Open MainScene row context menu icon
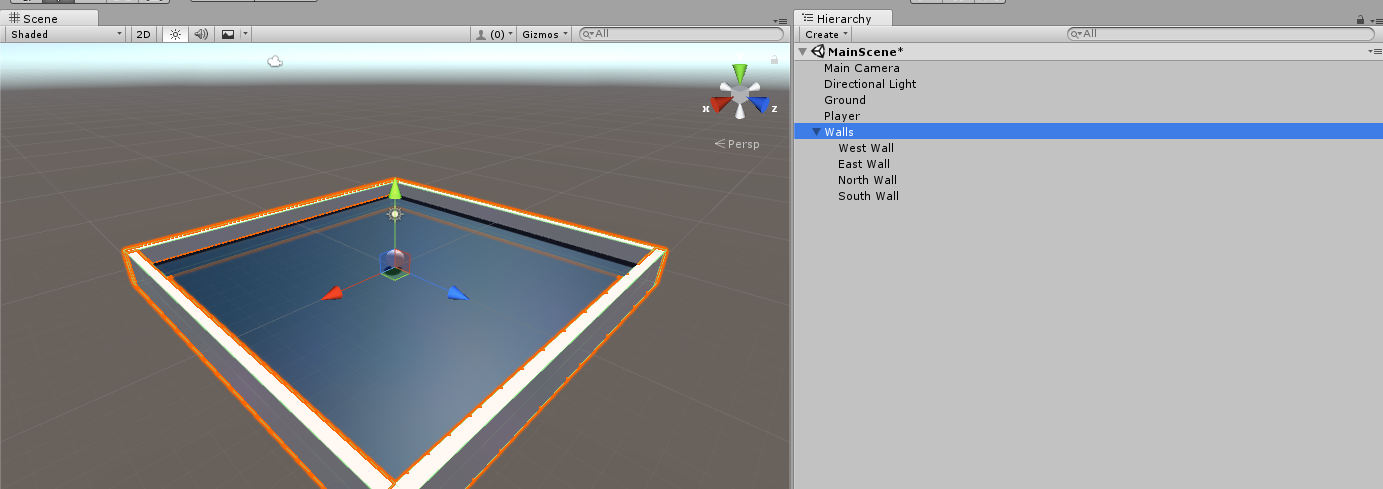Image resolution: width=1383 pixels, height=489 pixels. click(x=1374, y=51)
